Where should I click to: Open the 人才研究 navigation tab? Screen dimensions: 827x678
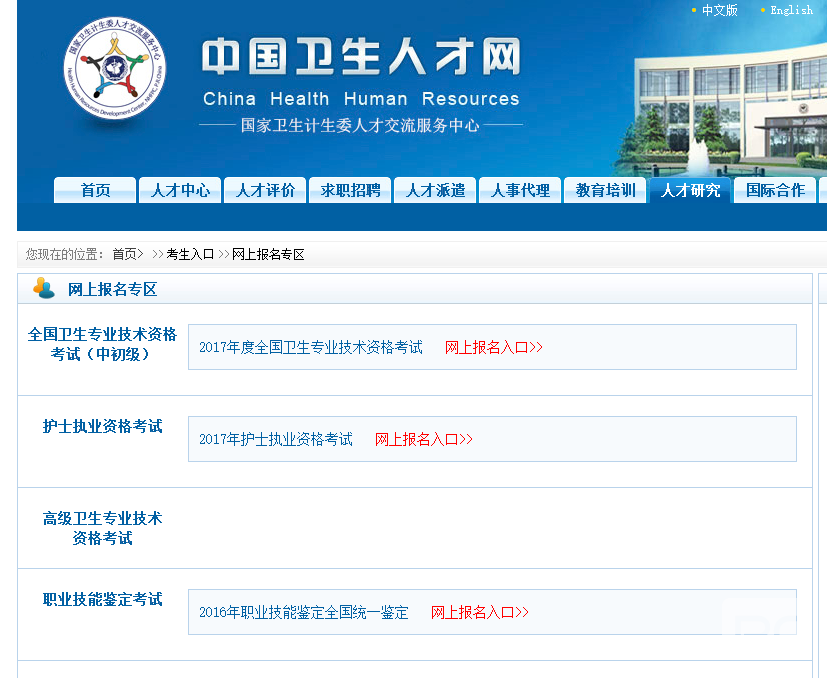pyautogui.click(x=690, y=190)
